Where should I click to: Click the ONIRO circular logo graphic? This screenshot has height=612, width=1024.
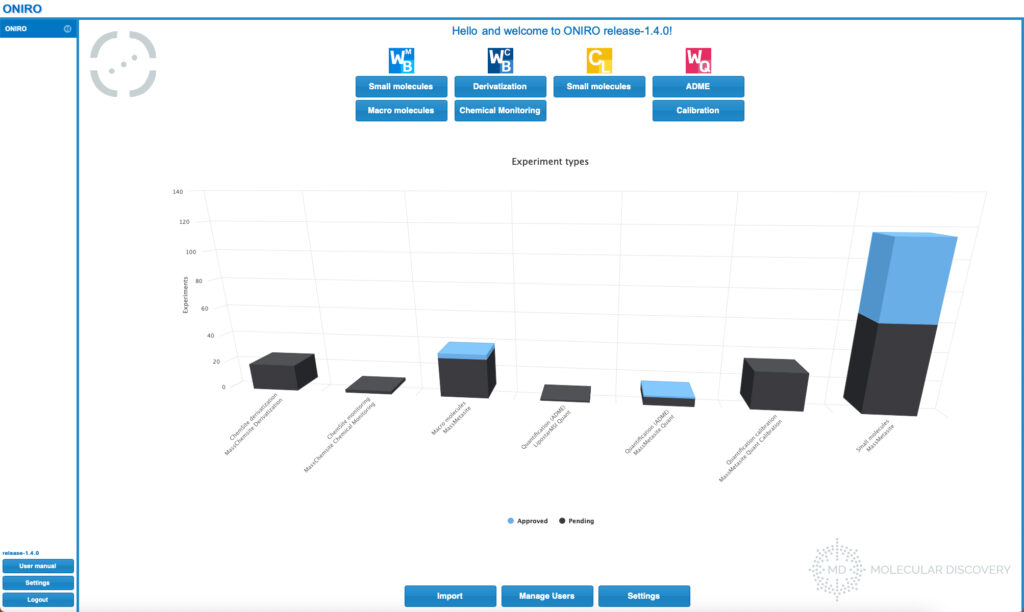pos(122,63)
